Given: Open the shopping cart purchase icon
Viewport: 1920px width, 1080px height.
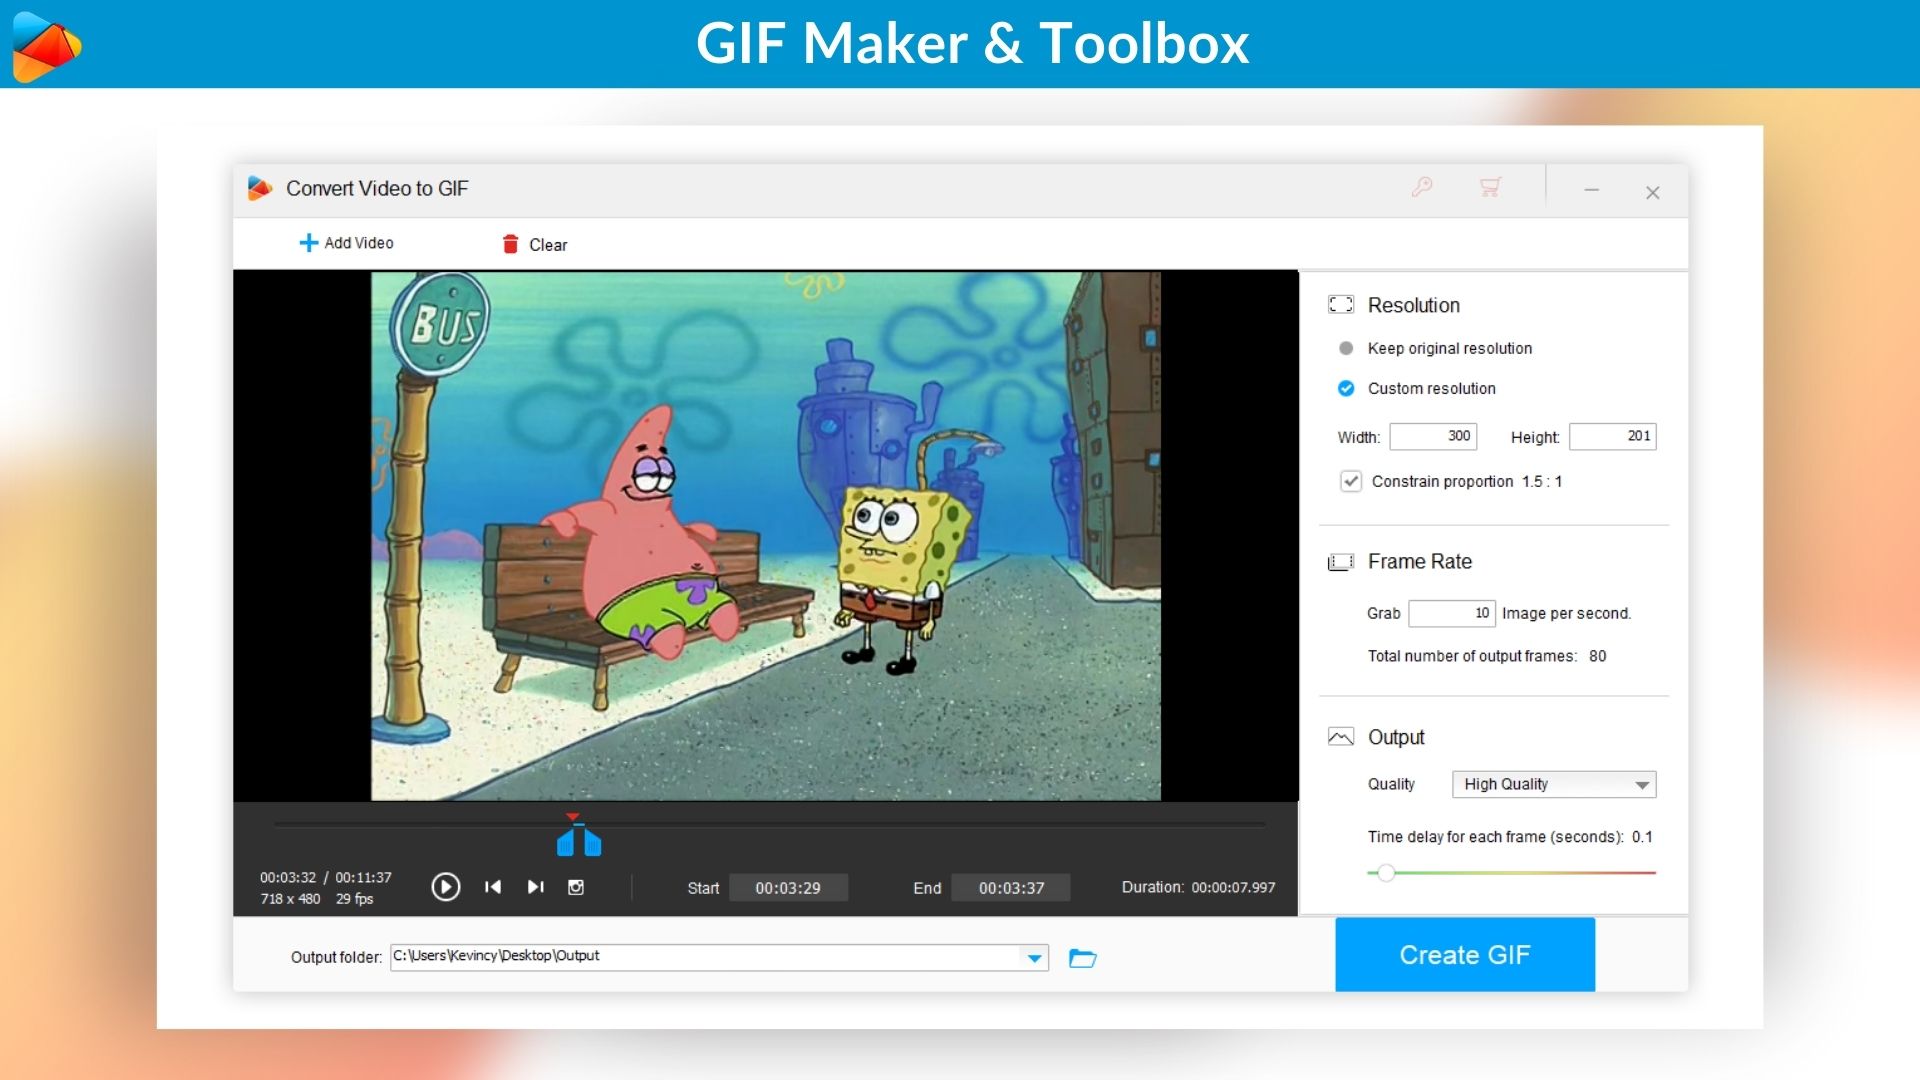Looking at the screenshot, I should pos(1490,187).
